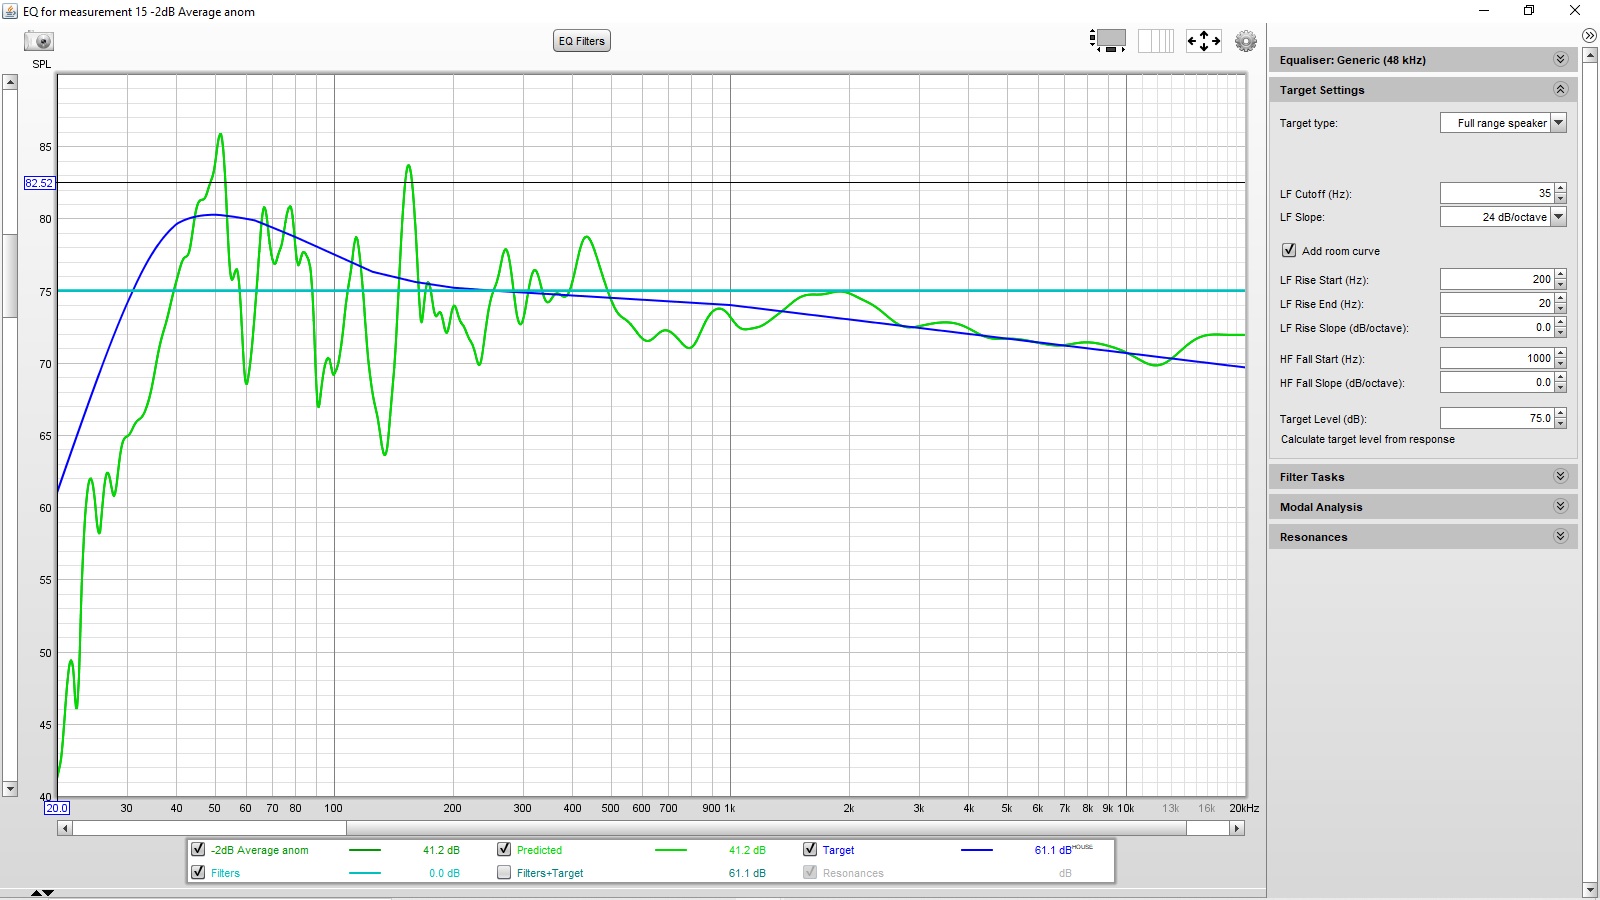The image size is (1600, 900).
Task: Increase LF Rise End with up stepper
Action: [x=1561, y=298]
